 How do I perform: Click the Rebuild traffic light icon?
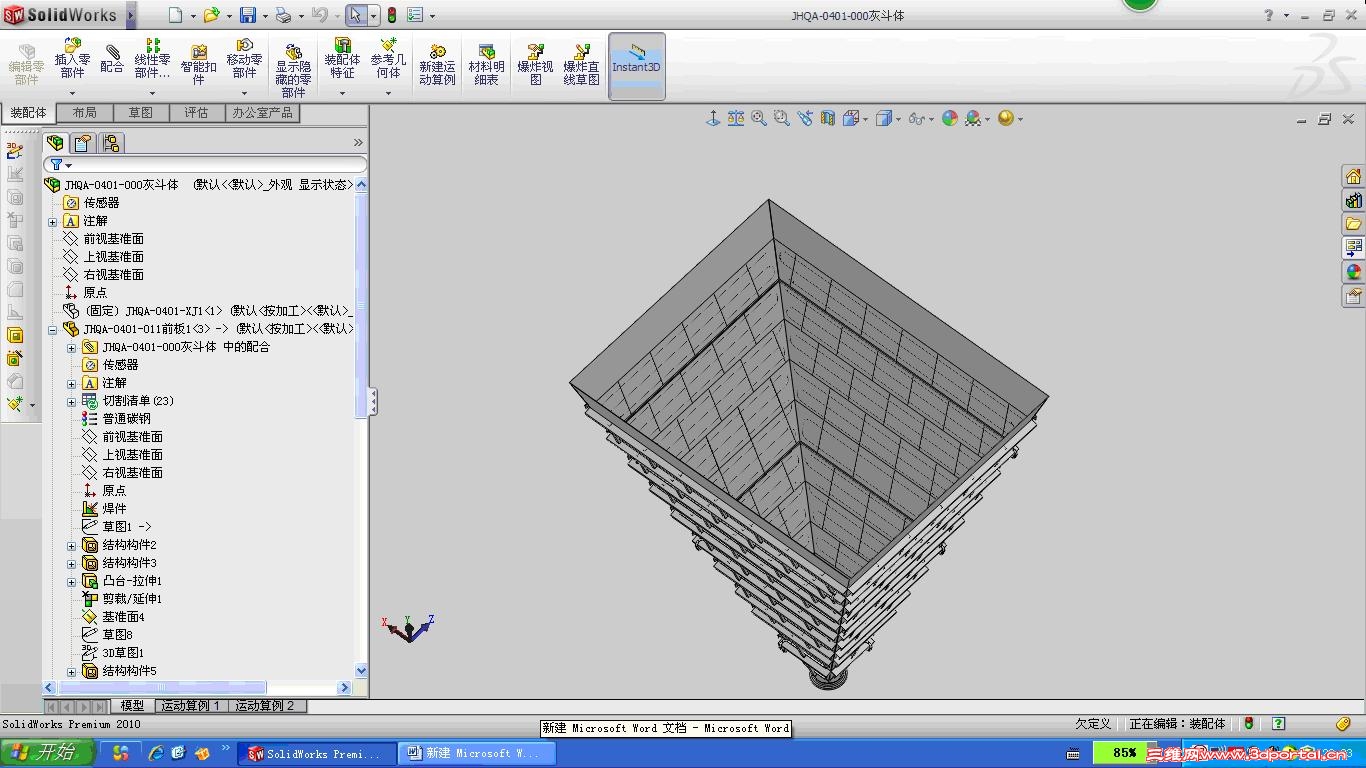[x=391, y=15]
